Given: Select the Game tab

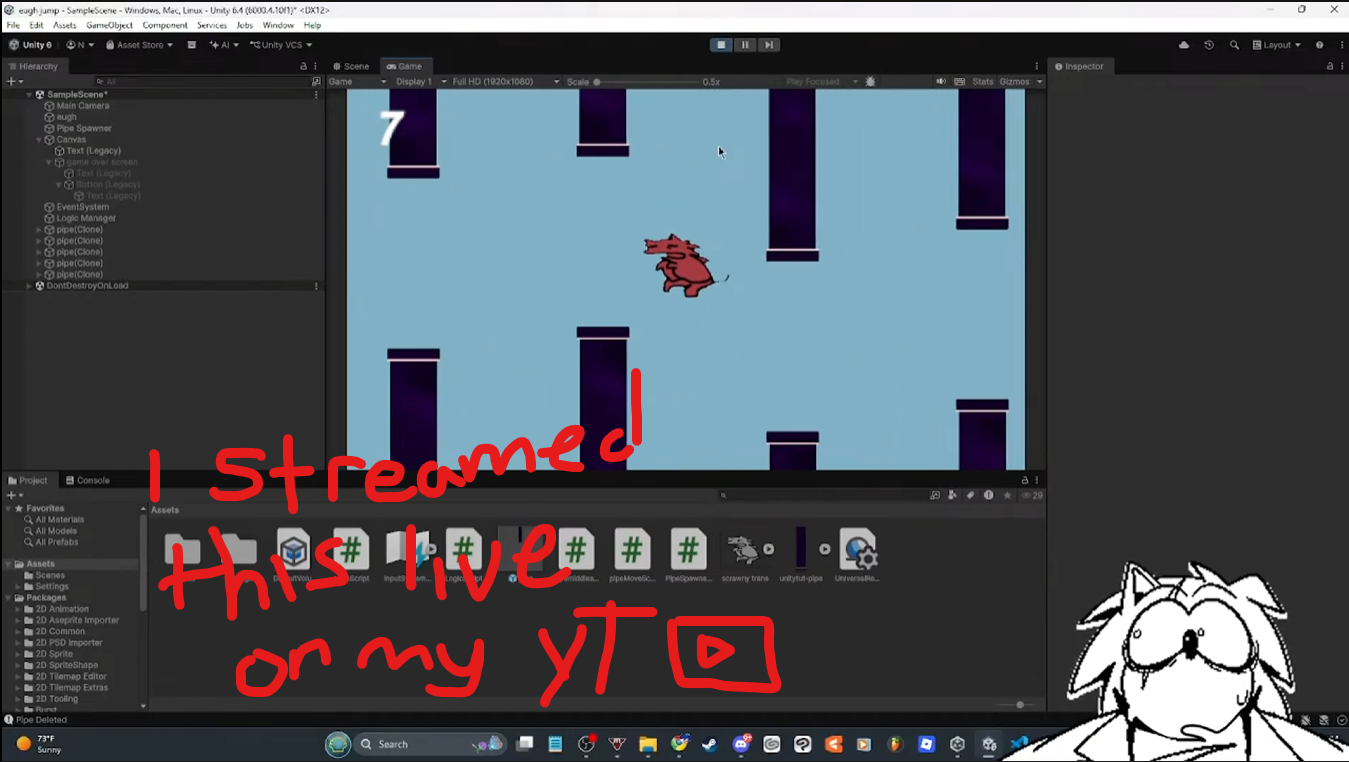Looking at the screenshot, I should [405, 66].
